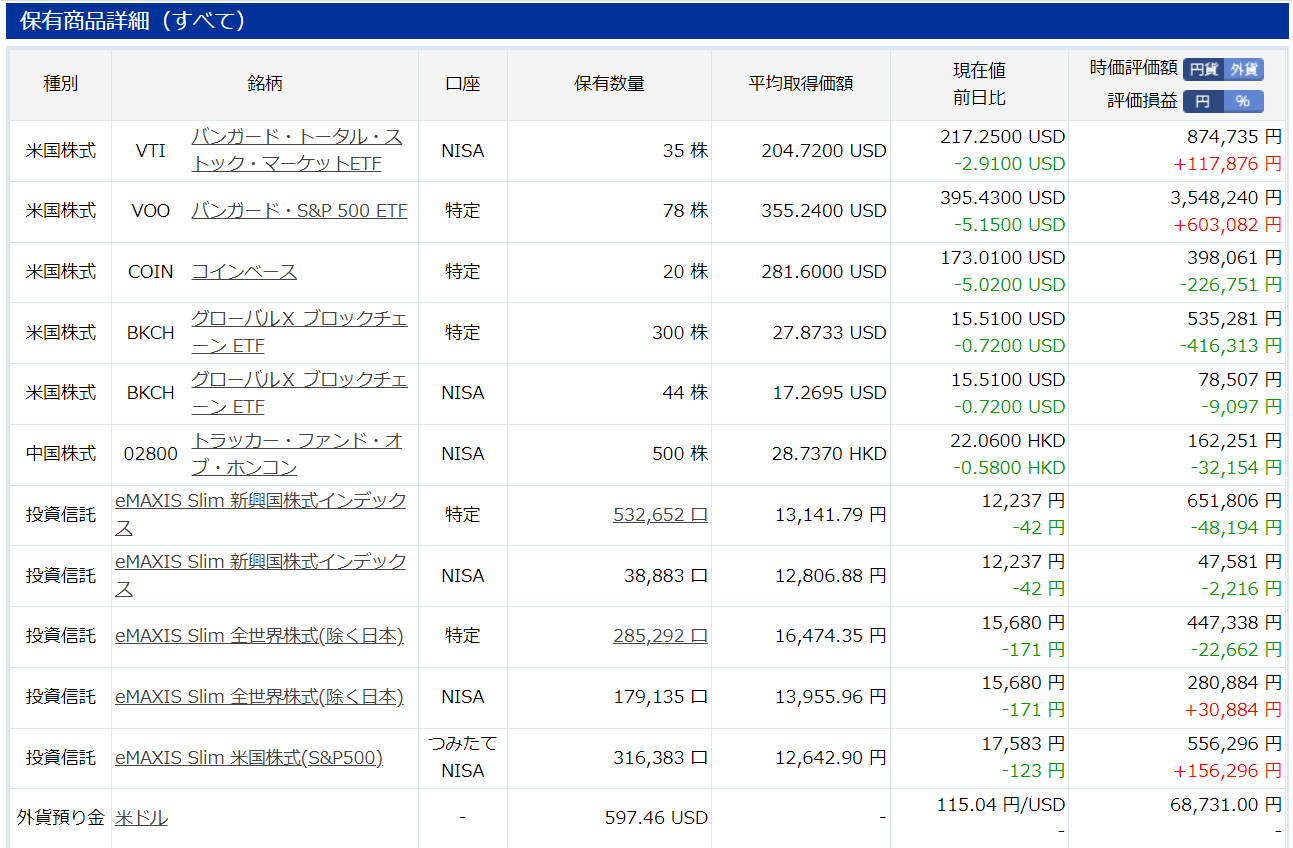Click the 中国株式 type cell
The image size is (1293, 848).
(x=61, y=454)
